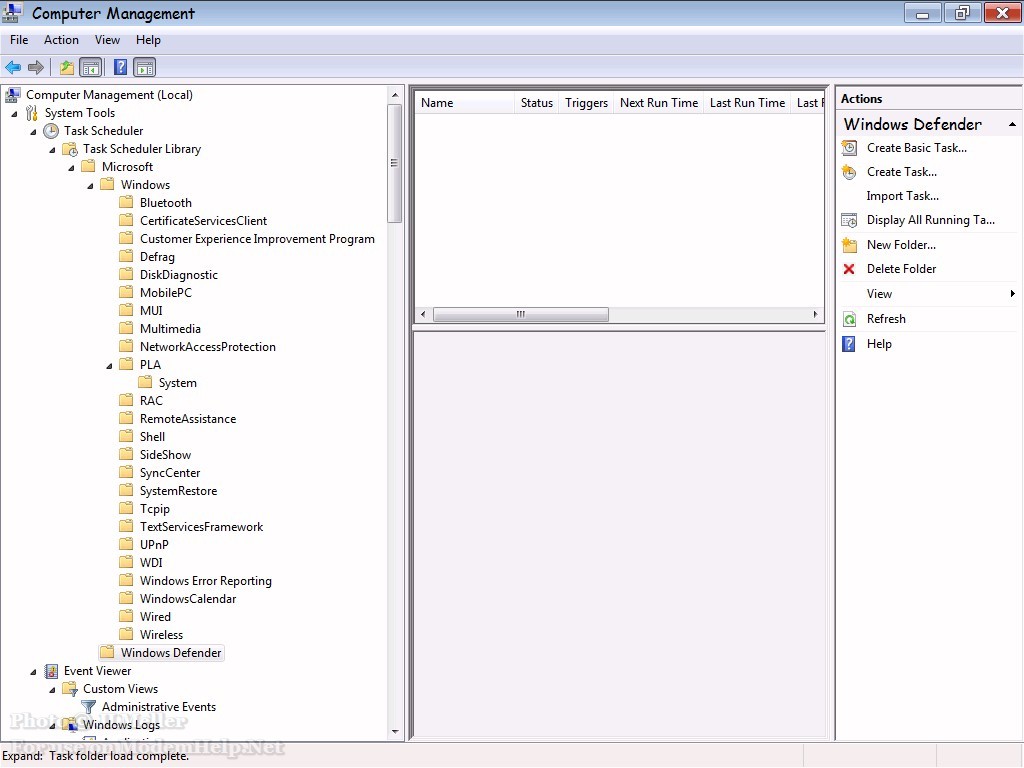
Task: Toggle Show/Hide Console Tree toolbar icon
Action: (91, 67)
